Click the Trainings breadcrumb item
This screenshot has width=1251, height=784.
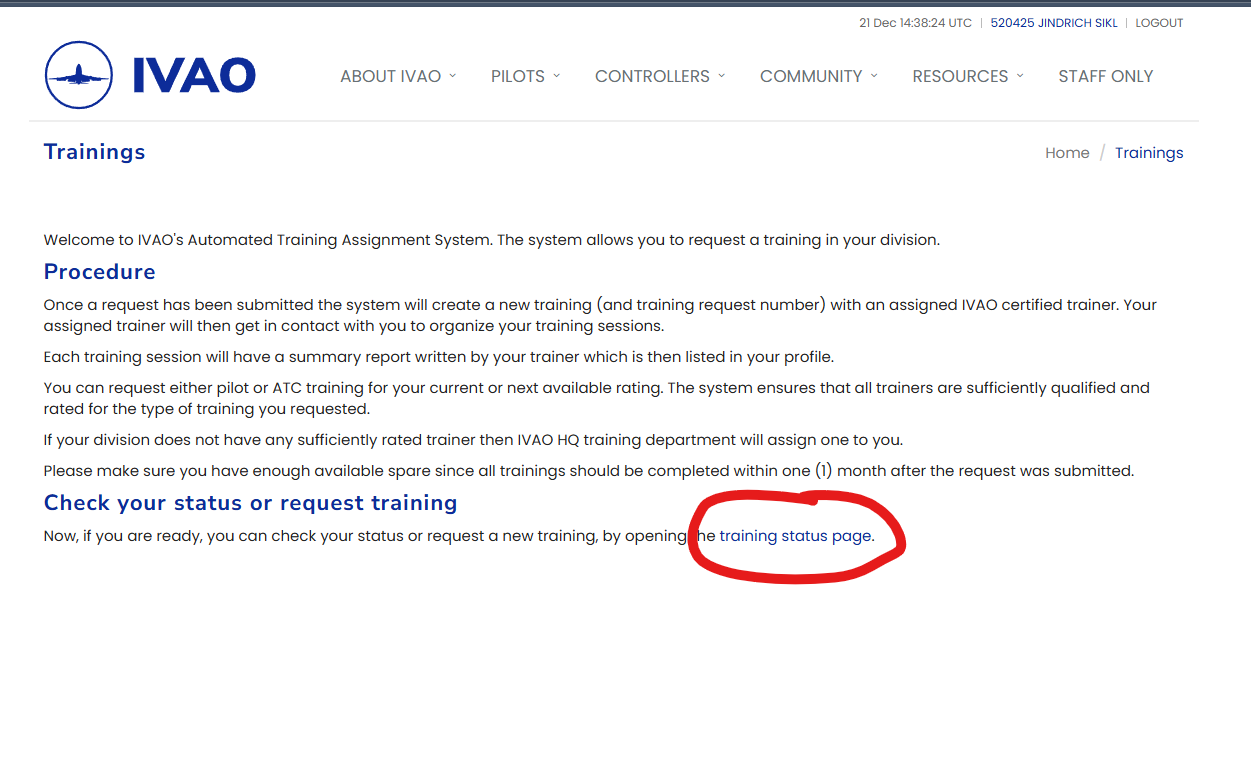click(x=1149, y=153)
